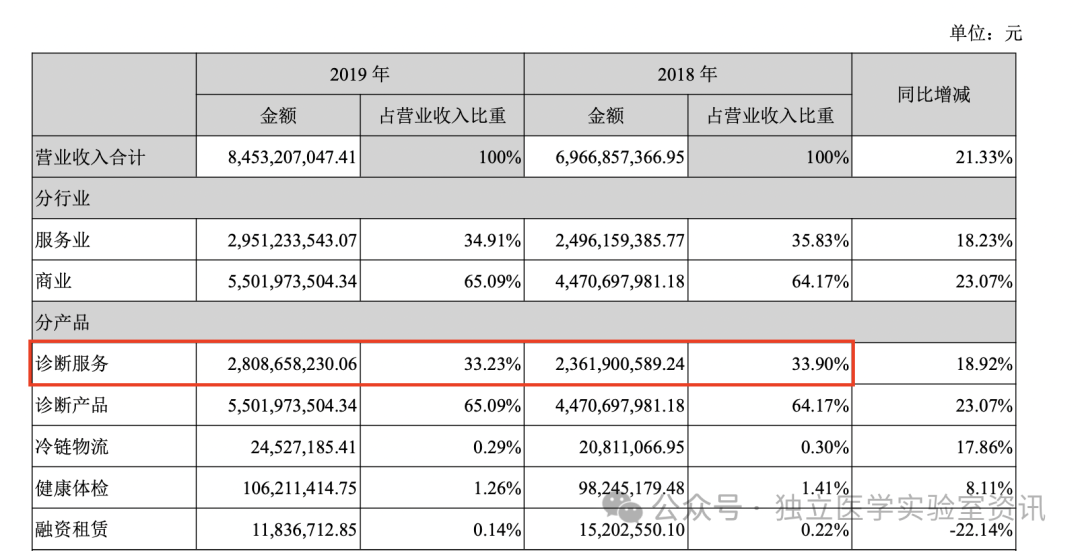
Task: Click the 分产品 section row
Action: (63, 323)
